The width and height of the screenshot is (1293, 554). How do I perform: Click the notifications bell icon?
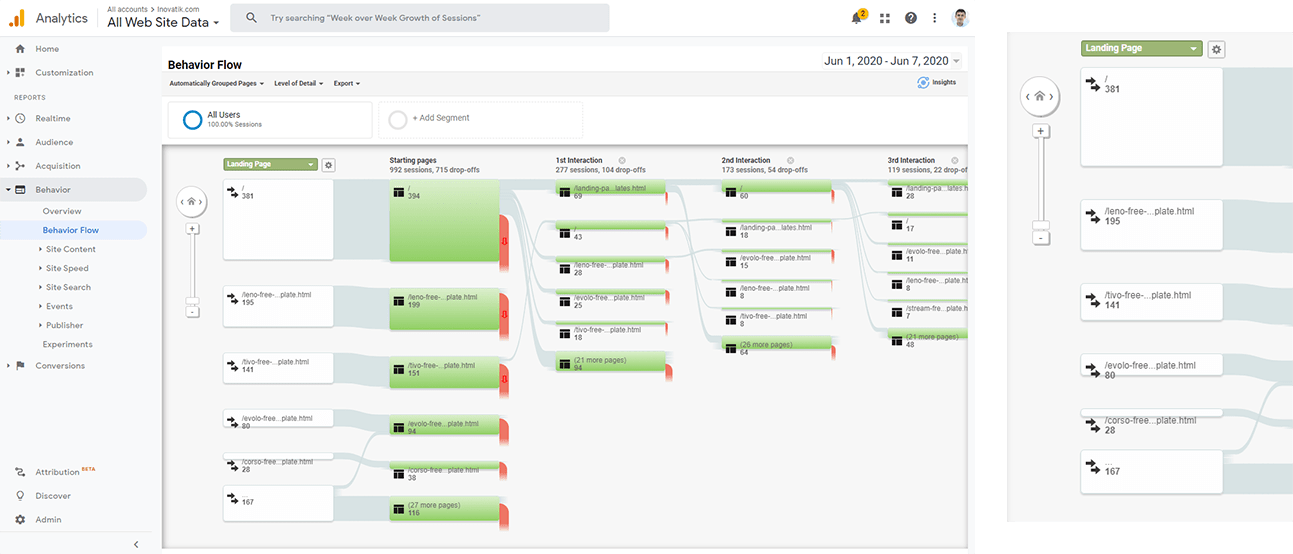coord(858,18)
